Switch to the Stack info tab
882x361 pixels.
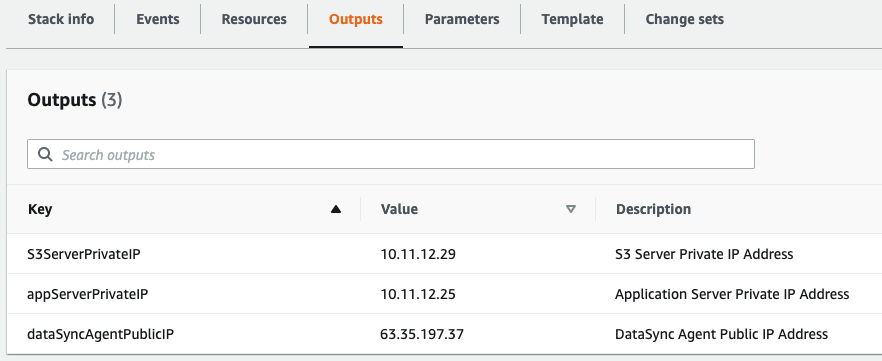(61, 19)
